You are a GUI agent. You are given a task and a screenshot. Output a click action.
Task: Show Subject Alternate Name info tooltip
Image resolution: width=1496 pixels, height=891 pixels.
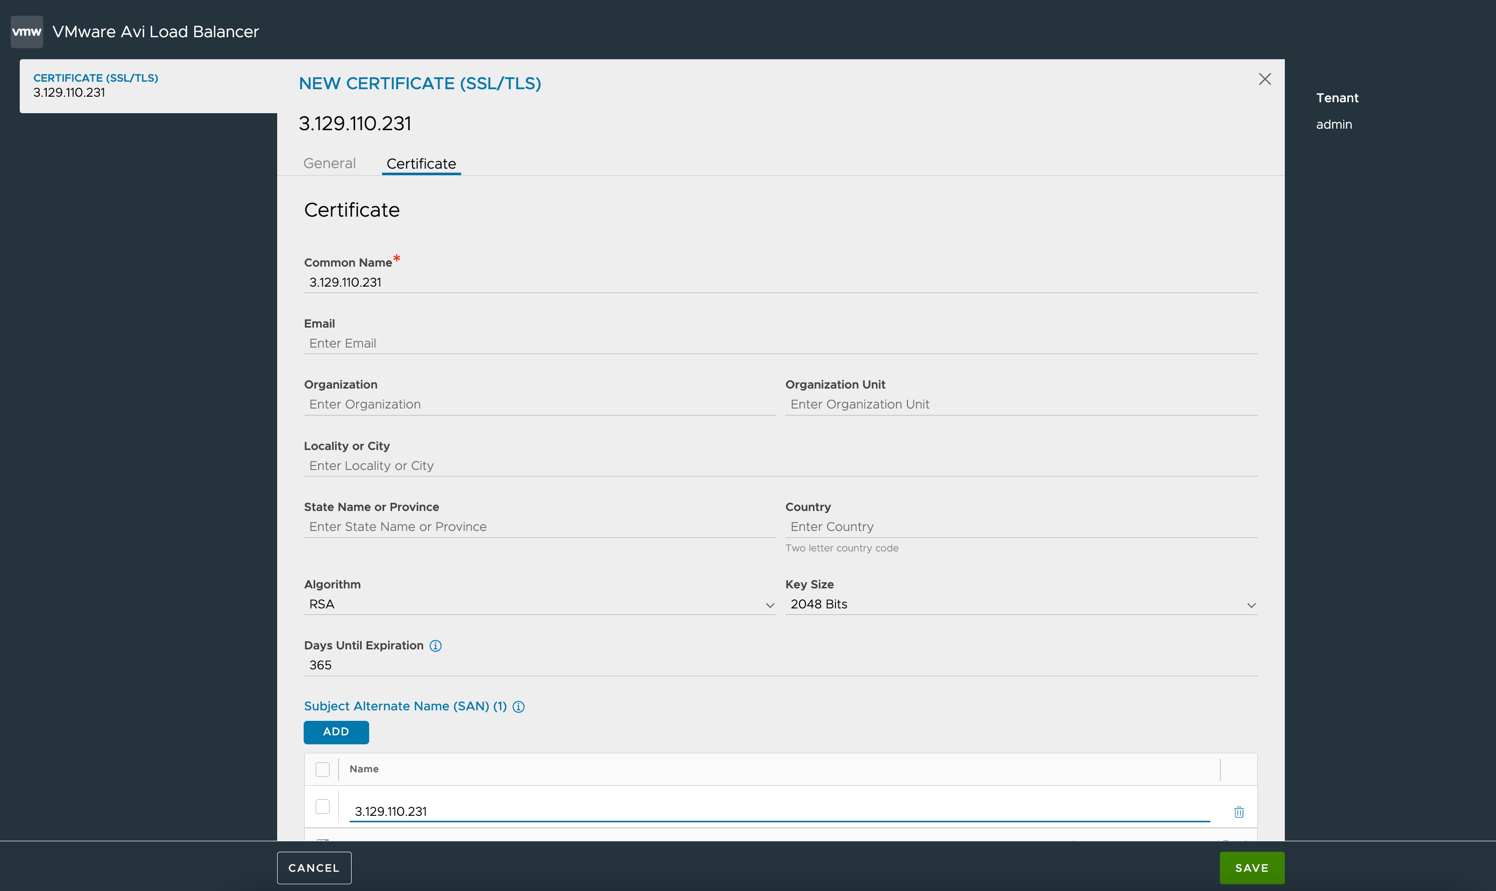(x=519, y=707)
